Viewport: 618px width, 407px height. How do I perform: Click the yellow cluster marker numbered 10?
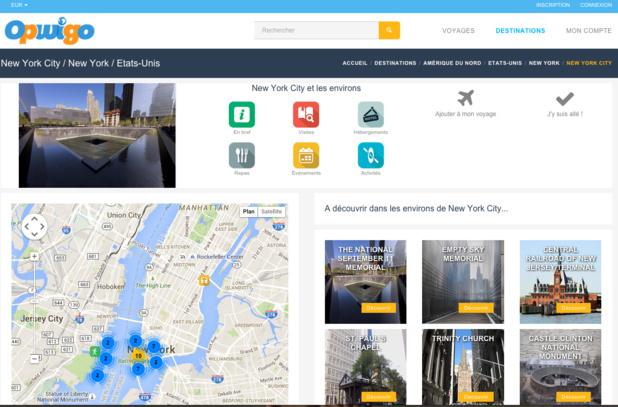tap(138, 355)
